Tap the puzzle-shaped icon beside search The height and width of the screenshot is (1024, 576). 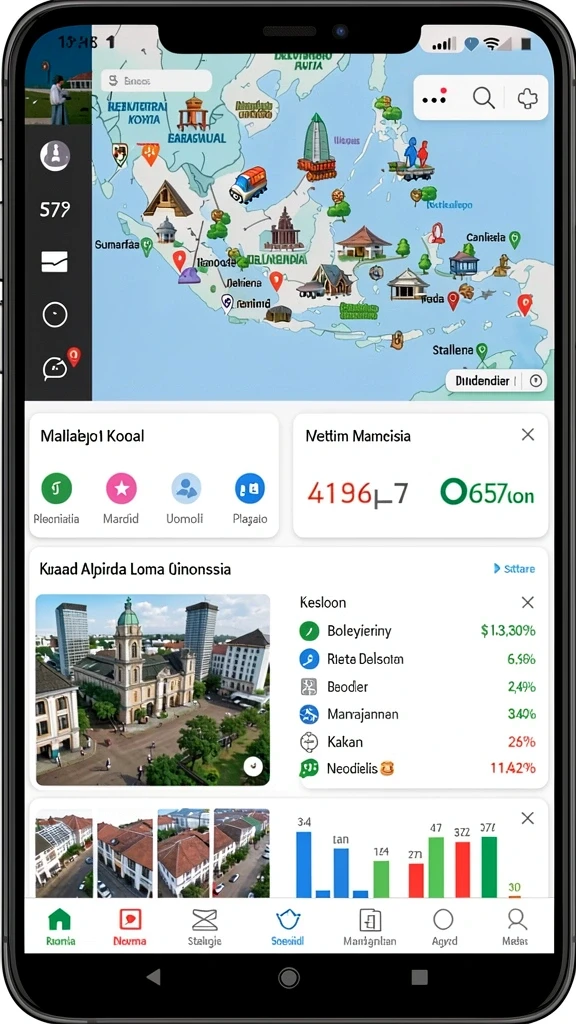528,99
